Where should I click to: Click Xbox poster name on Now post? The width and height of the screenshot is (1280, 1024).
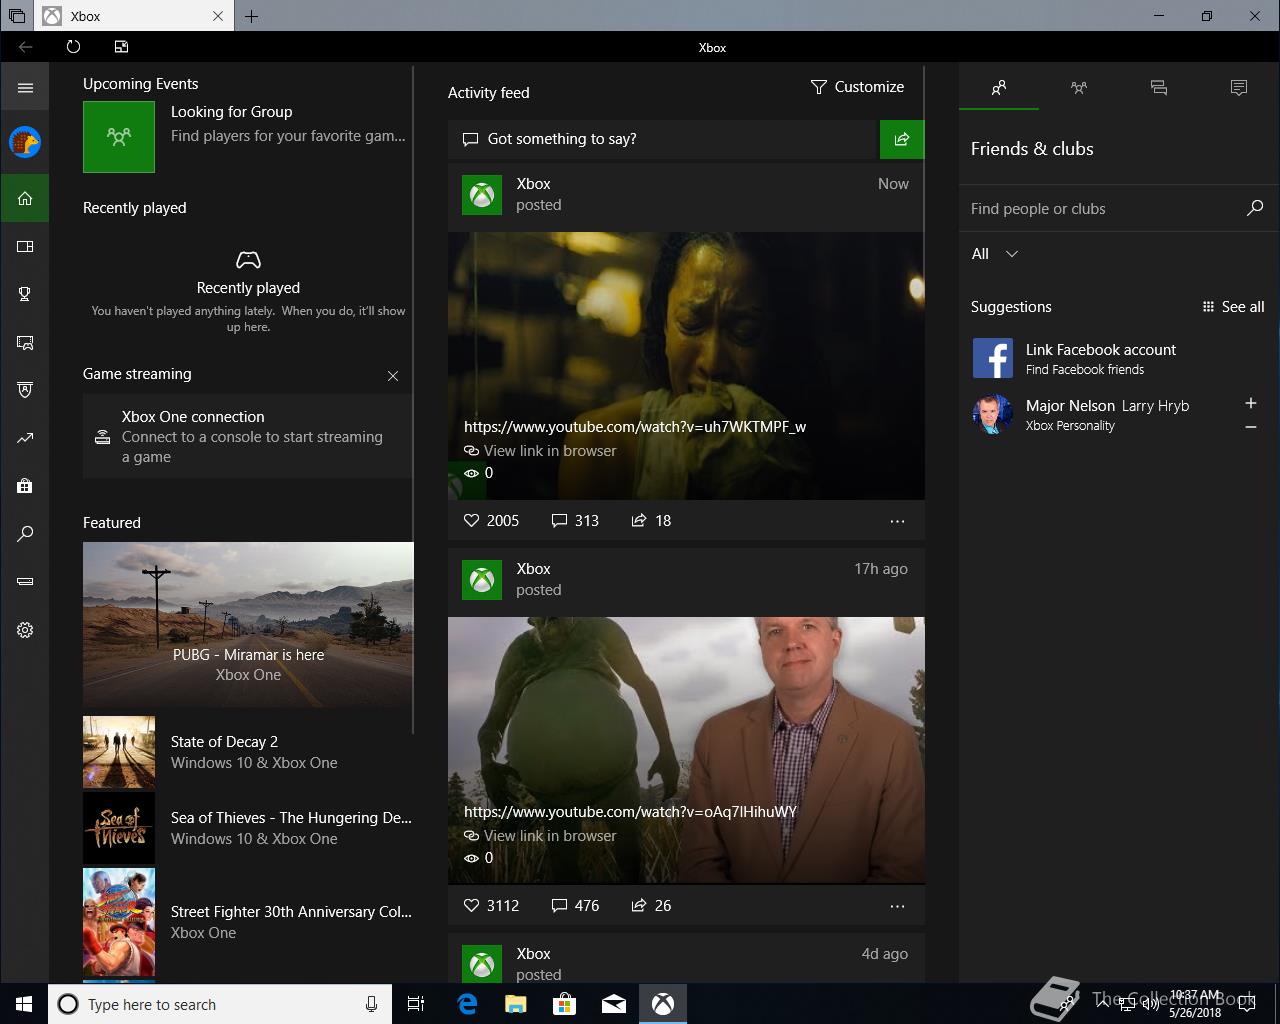533,184
